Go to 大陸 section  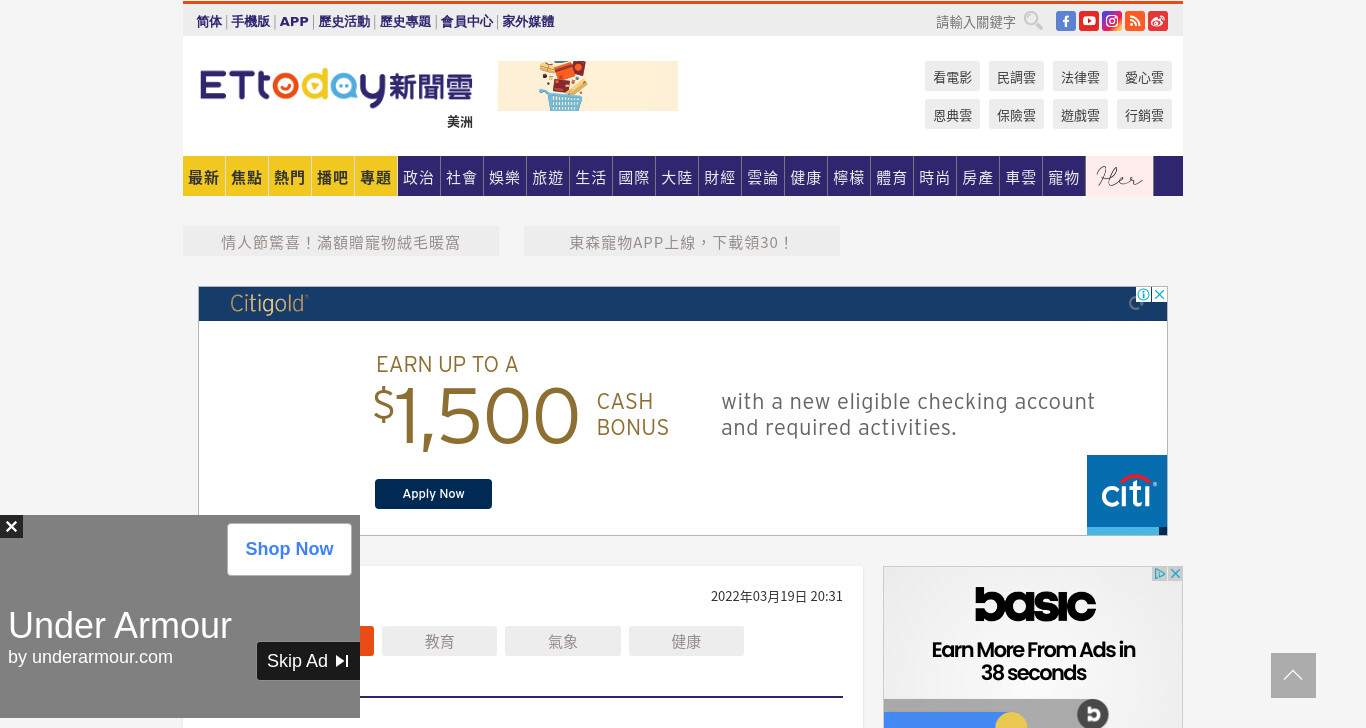point(677,176)
